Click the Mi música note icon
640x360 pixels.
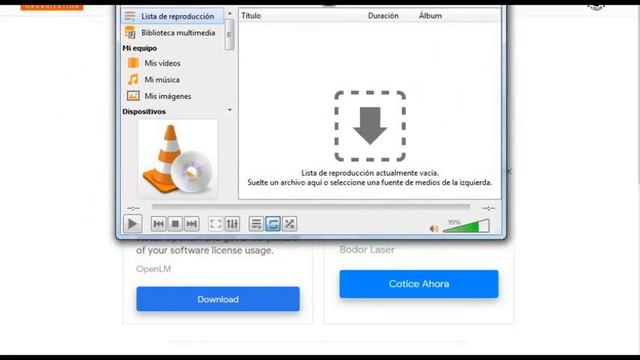(133, 79)
